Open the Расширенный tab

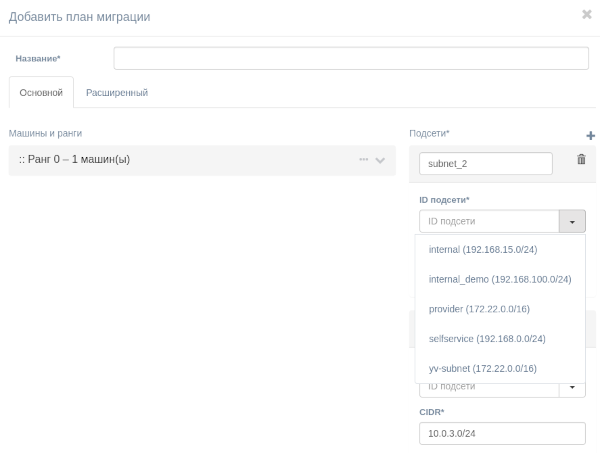click(117, 93)
